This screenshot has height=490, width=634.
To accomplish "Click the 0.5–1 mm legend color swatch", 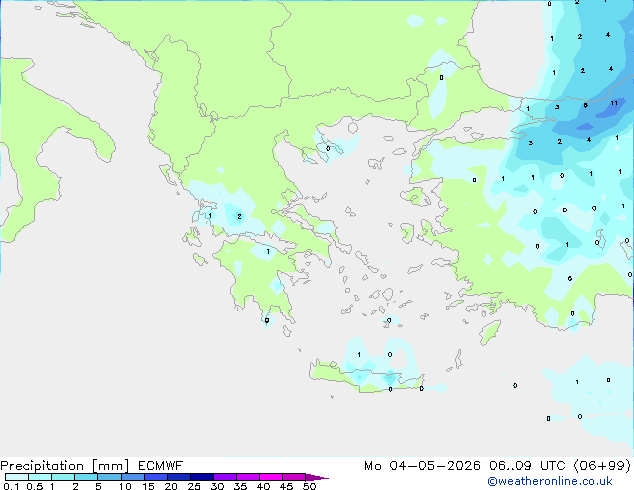I will pos(40,477).
